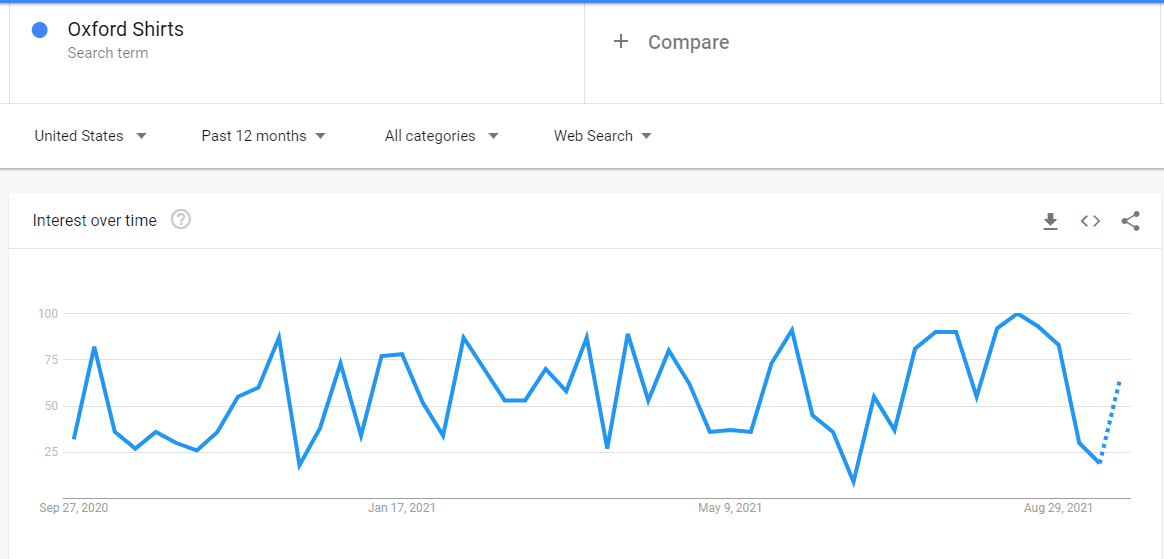This screenshot has height=559, width=1164.
Task: Download the Interest over time data
Action: click(x=1050, y=221)
